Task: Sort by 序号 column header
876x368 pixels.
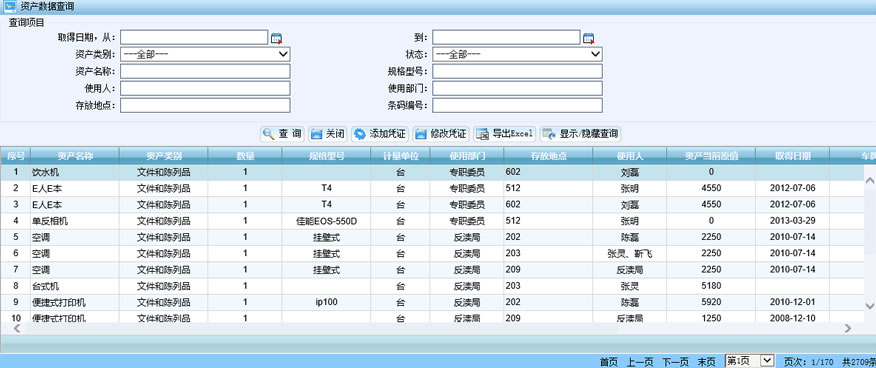Action: [16, 156]
